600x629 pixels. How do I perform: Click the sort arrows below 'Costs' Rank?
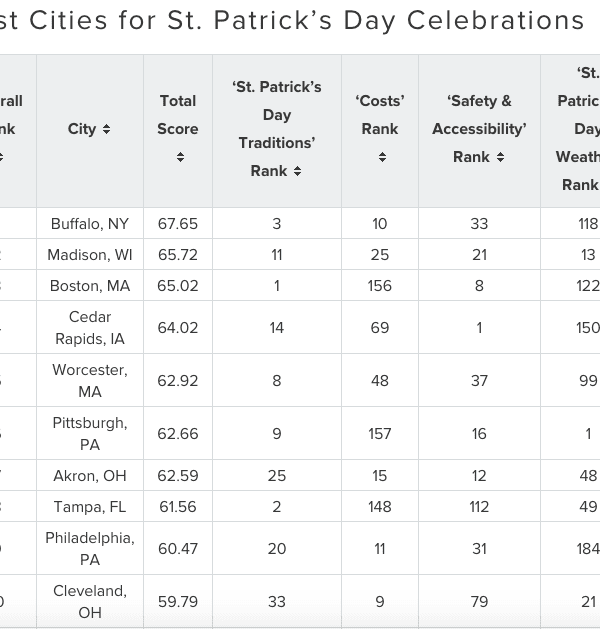pyautogui.click(x=382, y=157)
